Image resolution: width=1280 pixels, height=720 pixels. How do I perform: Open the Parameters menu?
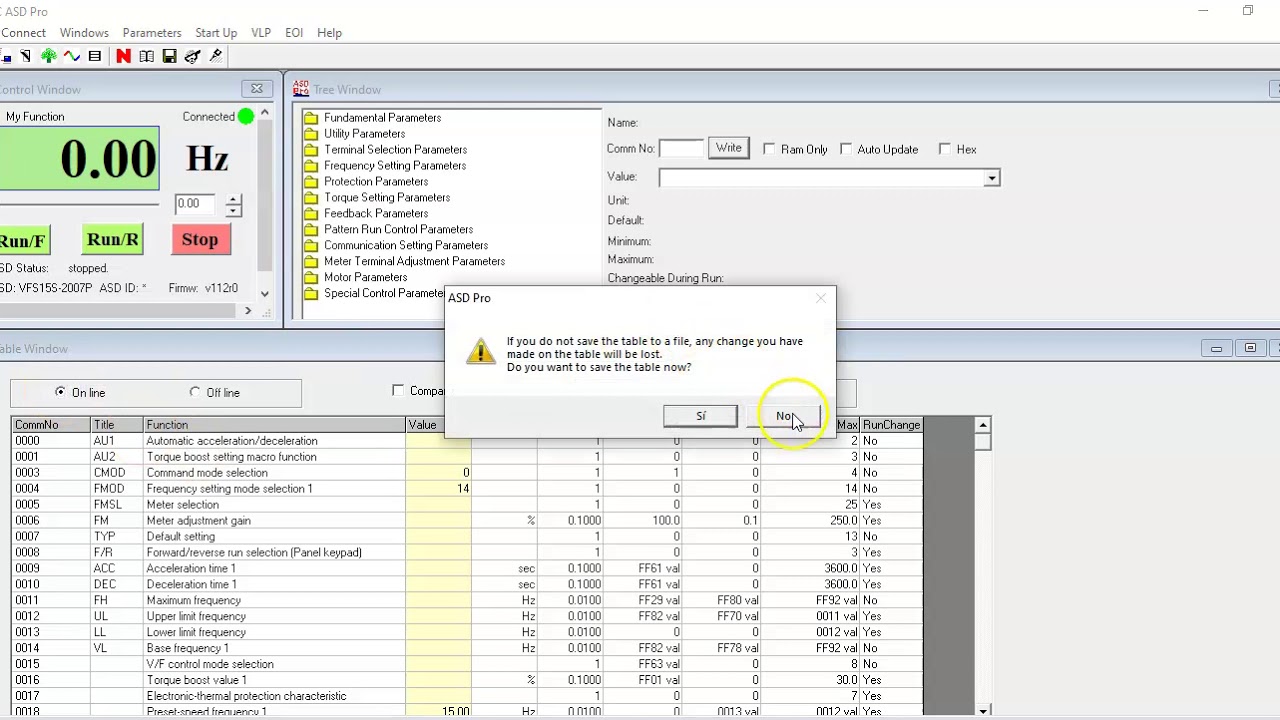point(152,33)
